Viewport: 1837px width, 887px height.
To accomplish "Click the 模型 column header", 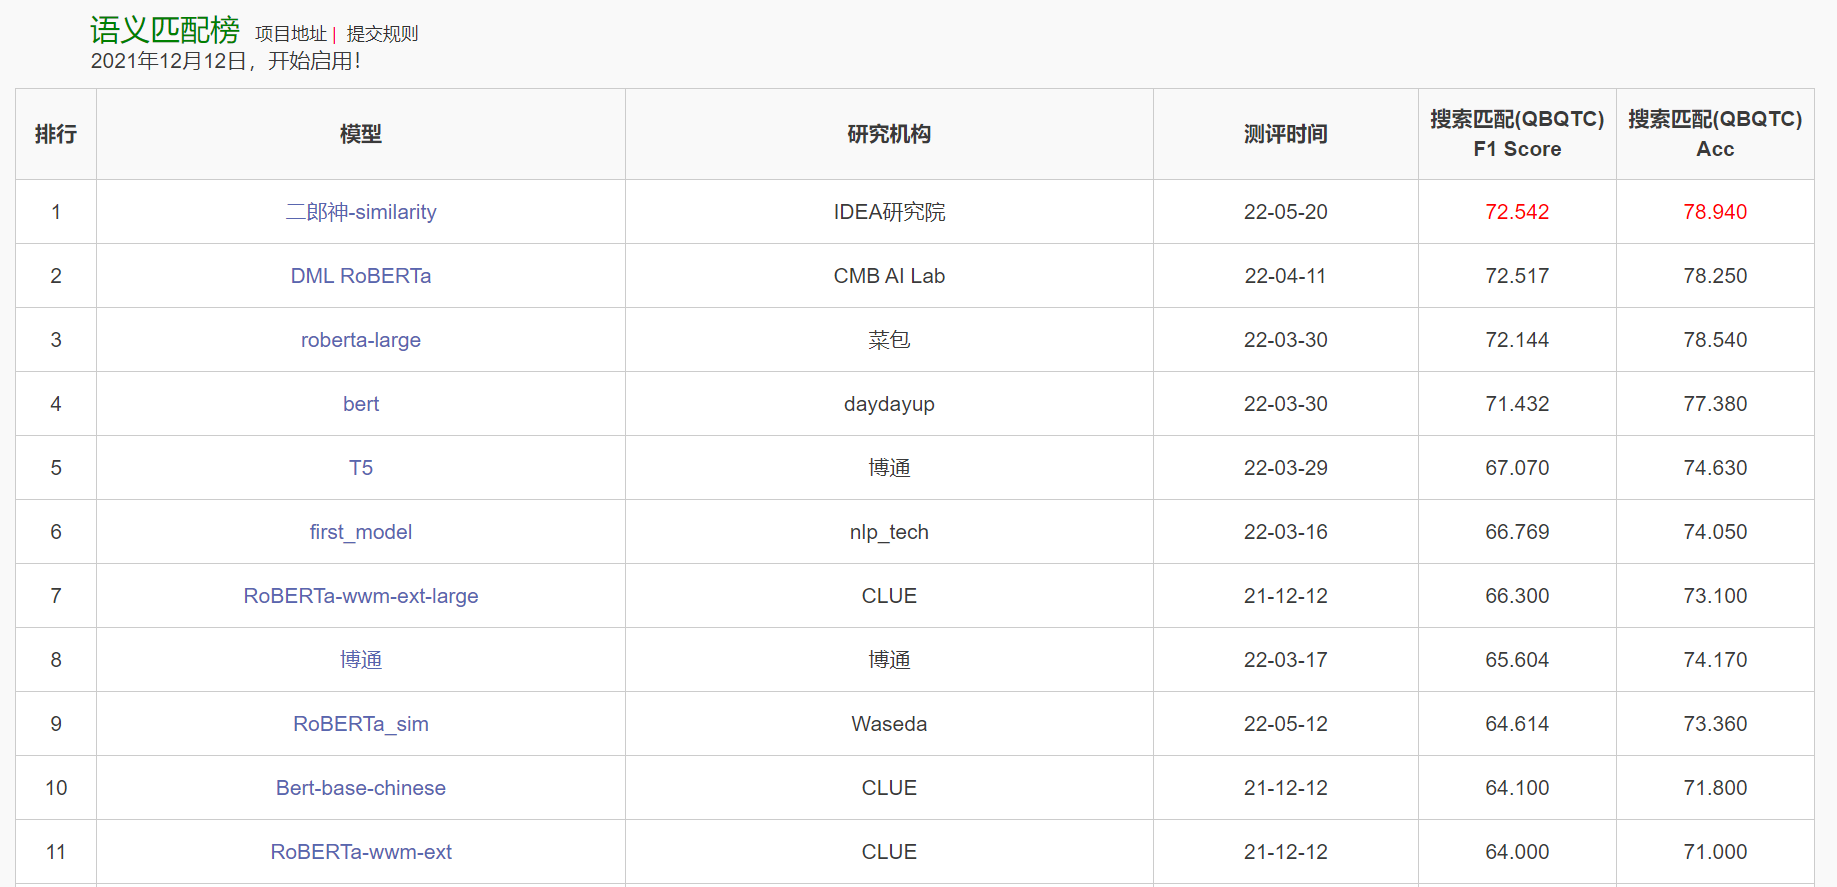I will (x=361, y=134).
